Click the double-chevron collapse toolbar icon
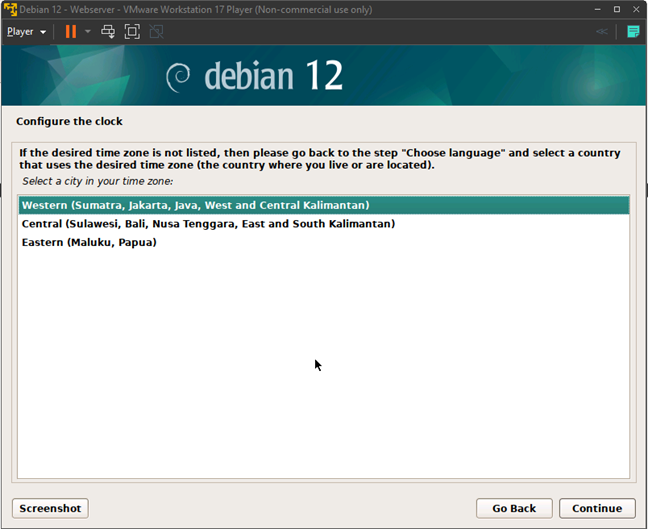 click(601, 31)
